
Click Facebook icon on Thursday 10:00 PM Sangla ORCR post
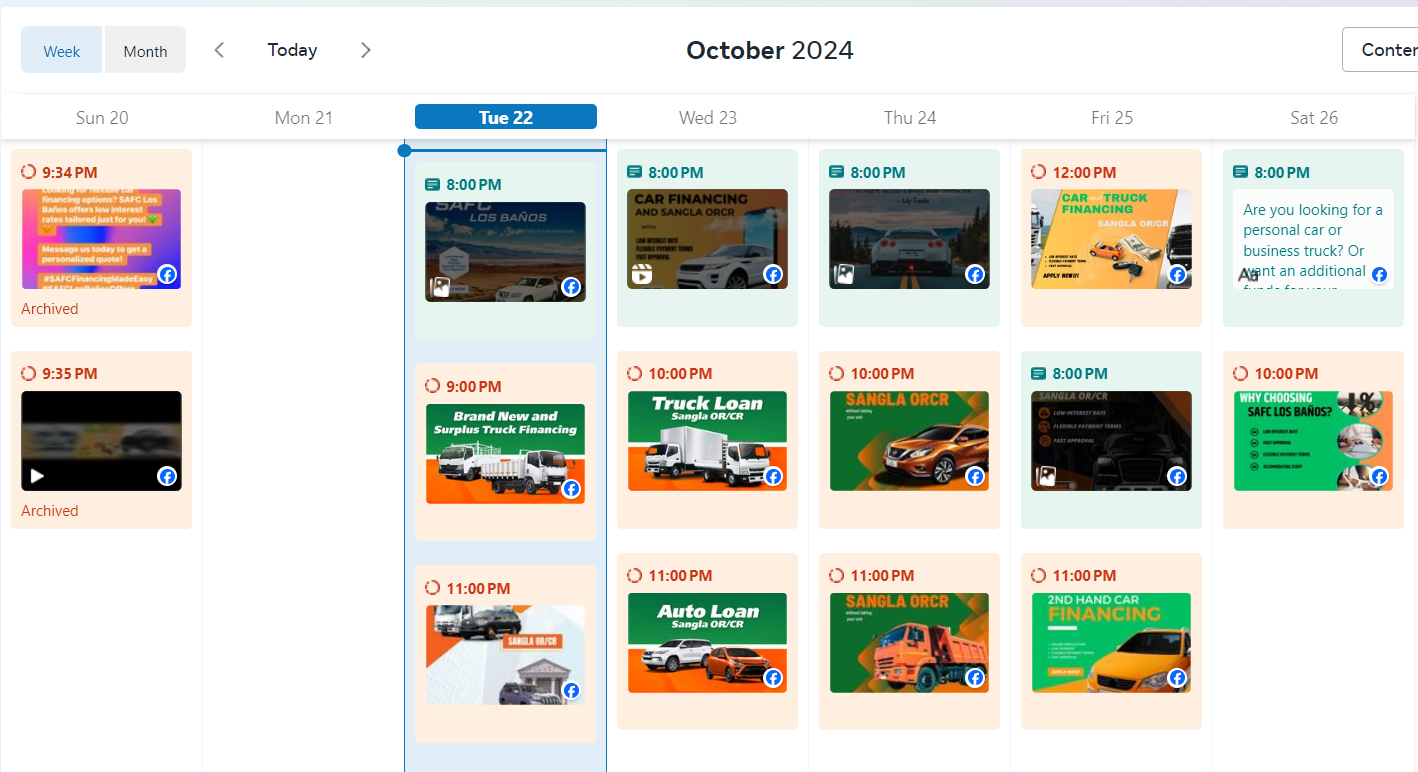point(975,477)
